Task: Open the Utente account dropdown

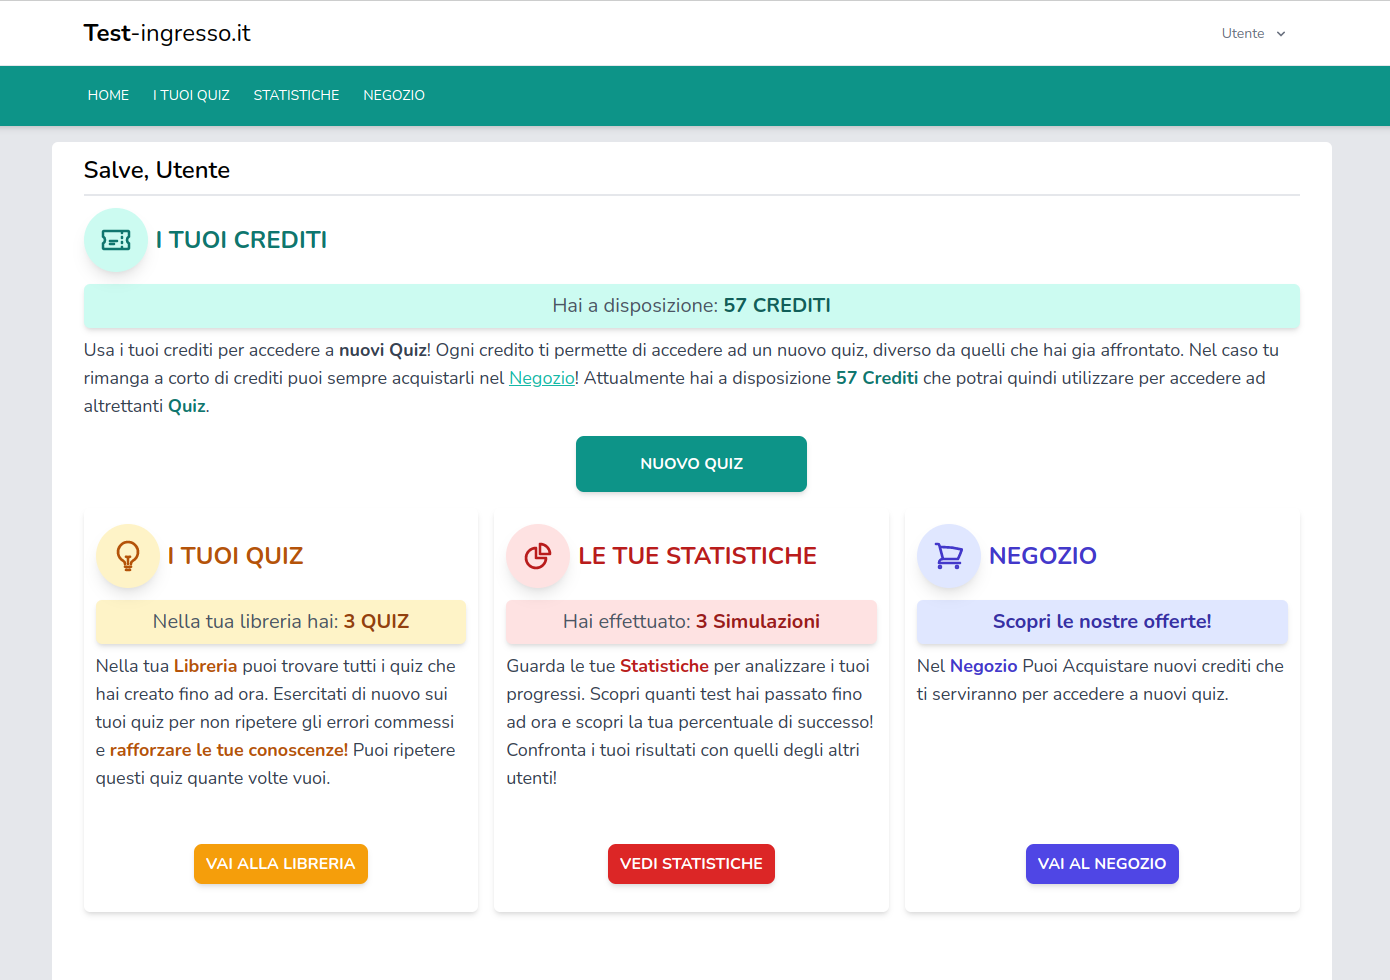Action: 1253,33
